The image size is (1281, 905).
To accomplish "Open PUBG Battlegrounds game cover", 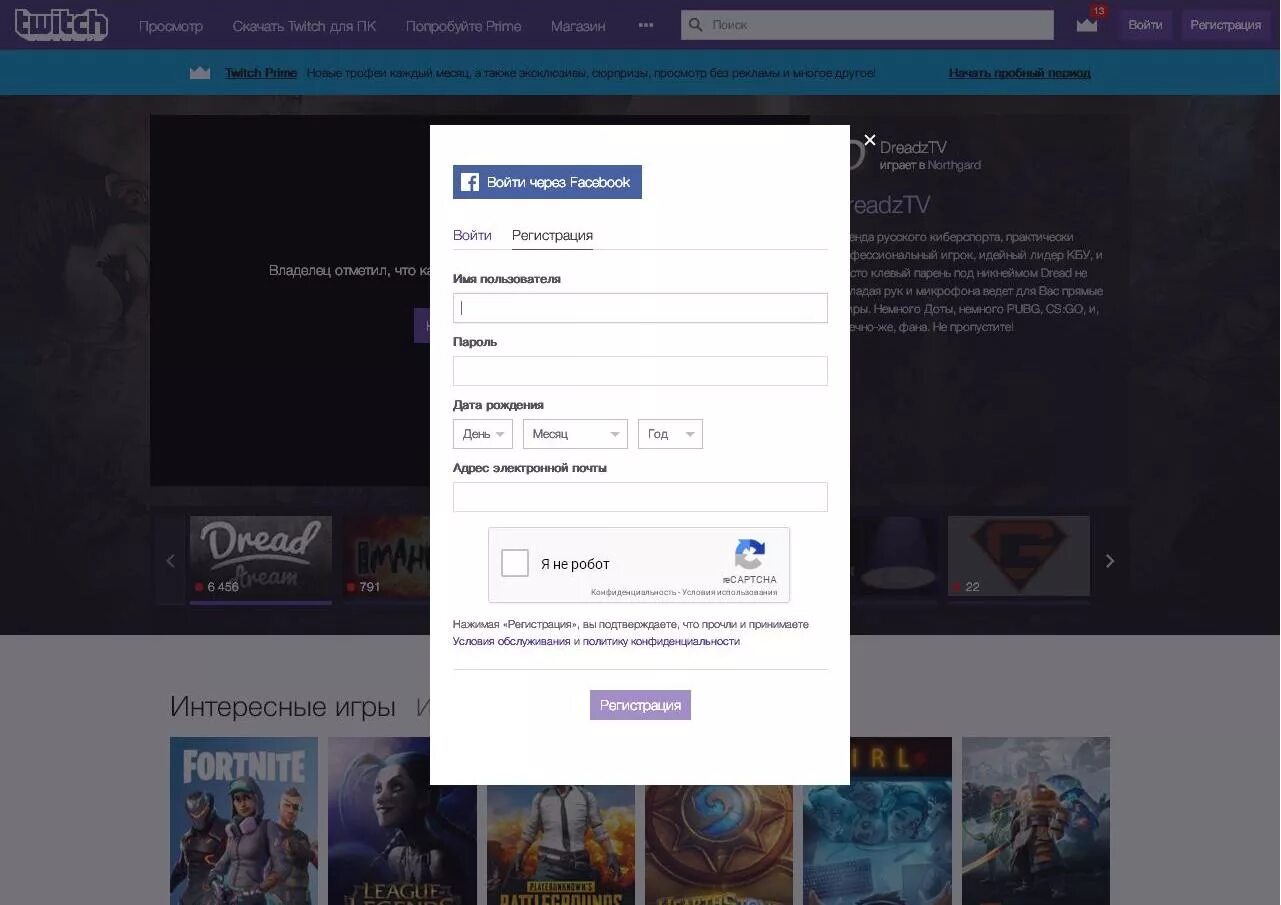I will pyautogui.click(x=561, y=845).
